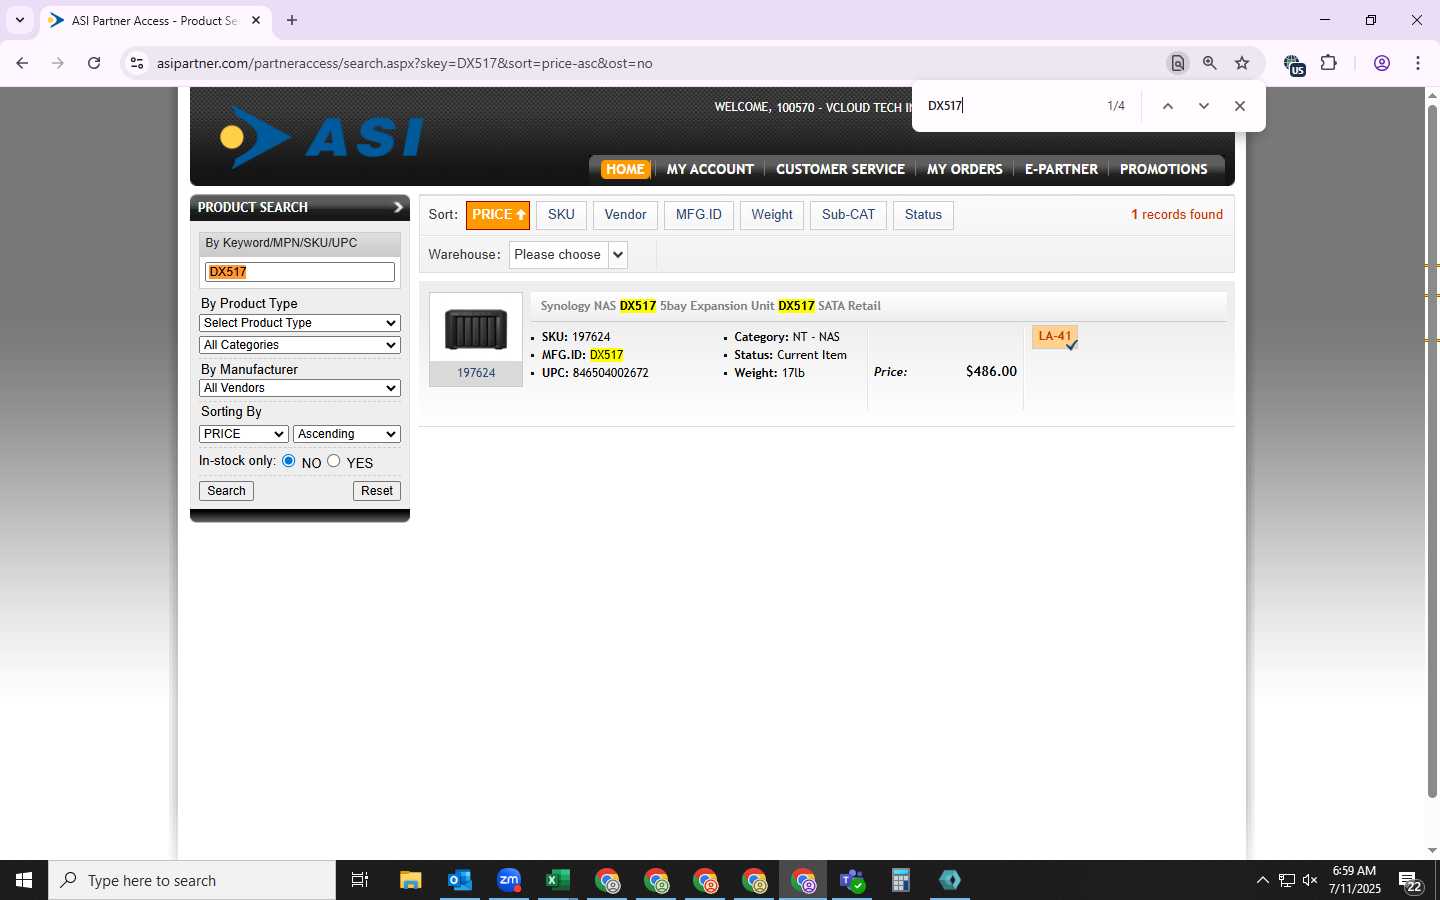Click the $486.00 price value

click(991, 371)
